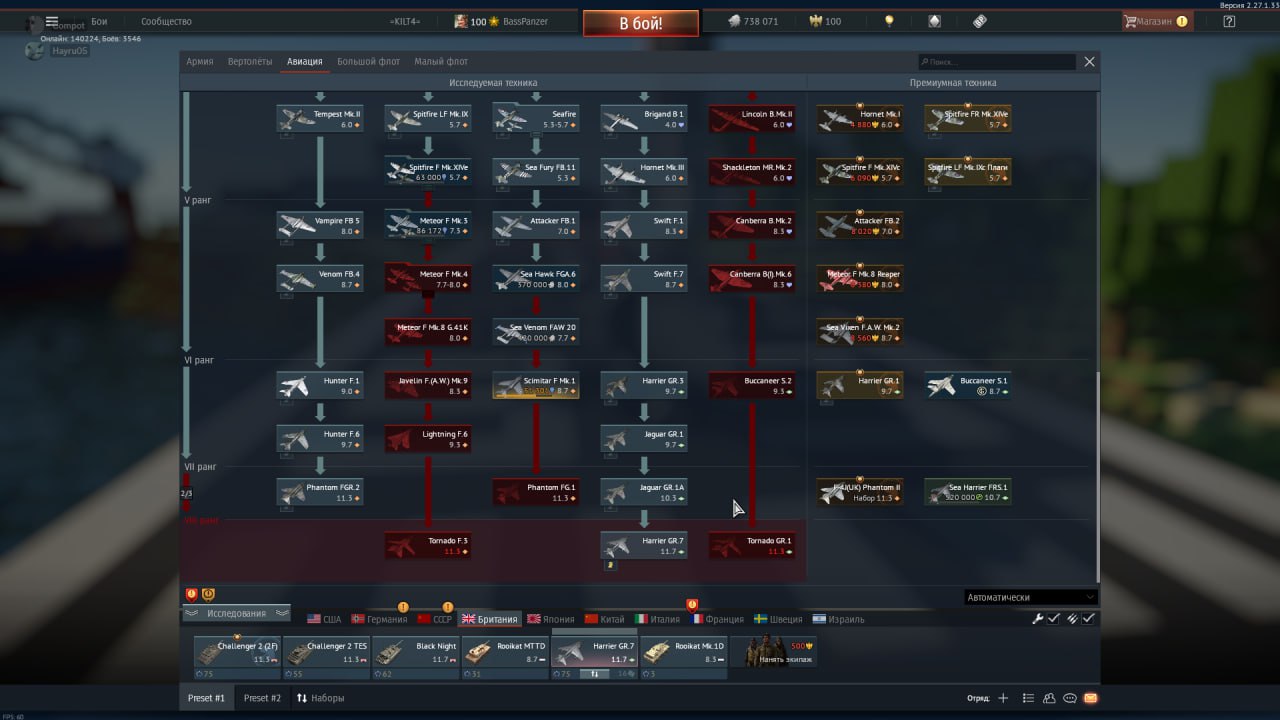Open the Автоматически dropdown
Viewport: 1280px width, 720px height.
pyautogui.click(x=1030, y=597)
